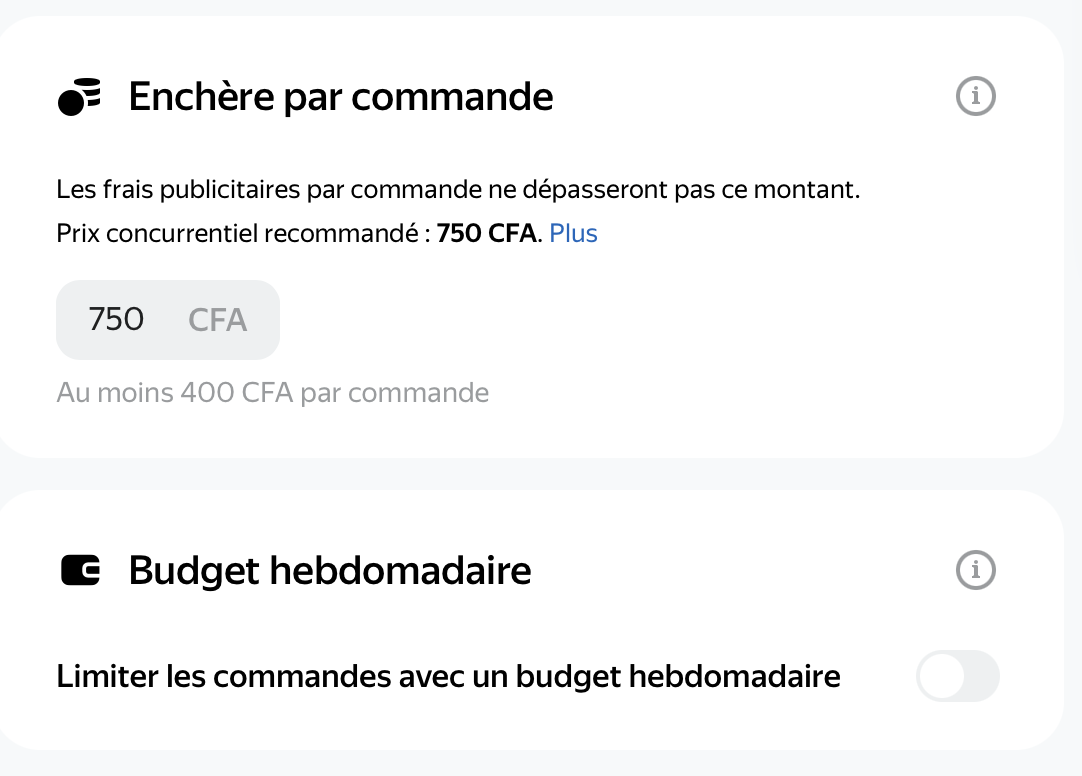Open info tooltip for Budget hebdomadaire
The width and height of the screenshot is (1082, 776).
(x=975, y=570)
